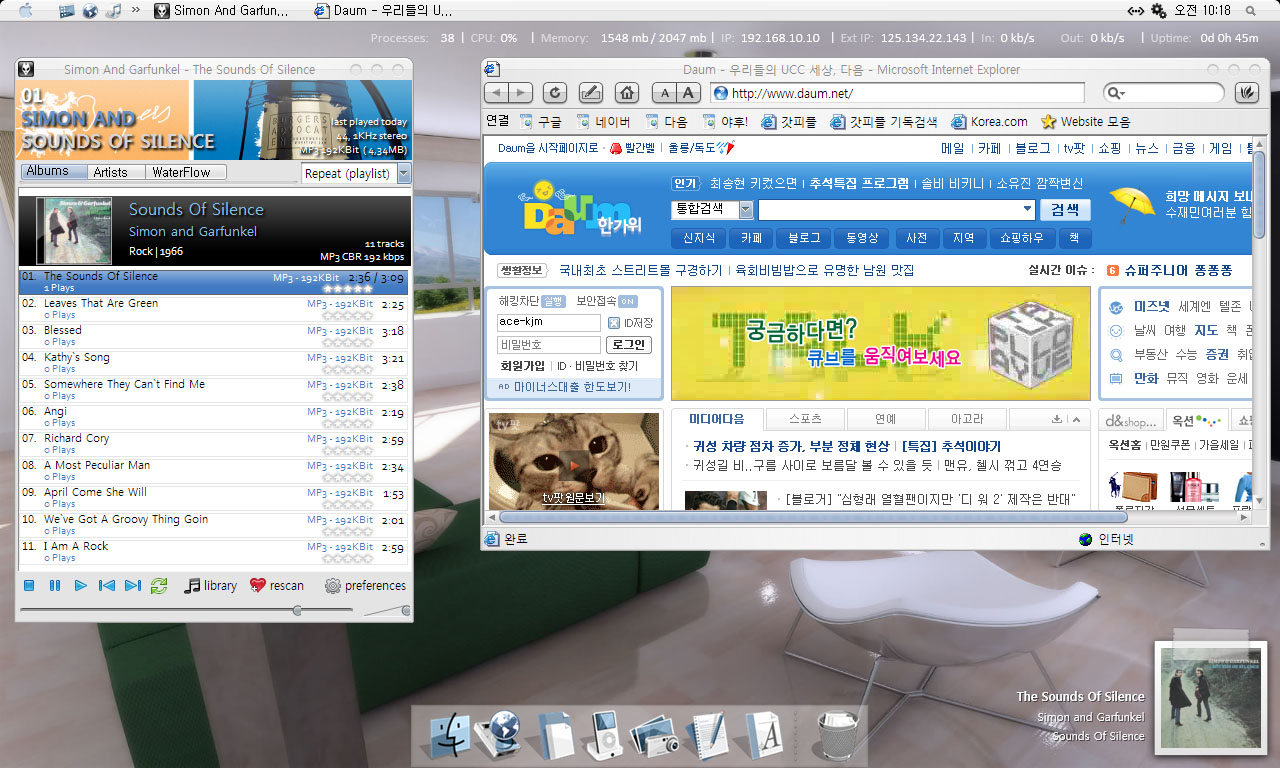Pause the current song

[x=55, y=585]
